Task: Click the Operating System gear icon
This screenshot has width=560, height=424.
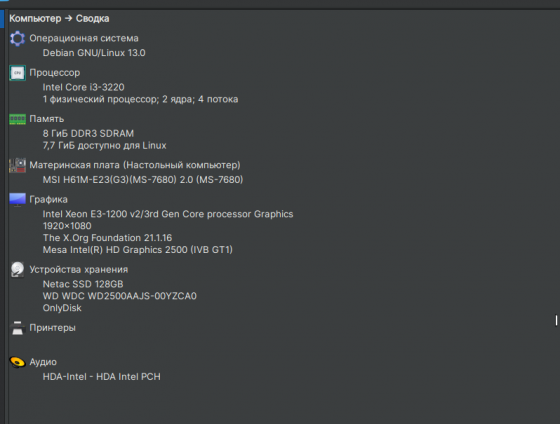Action: tap(18, 38)
